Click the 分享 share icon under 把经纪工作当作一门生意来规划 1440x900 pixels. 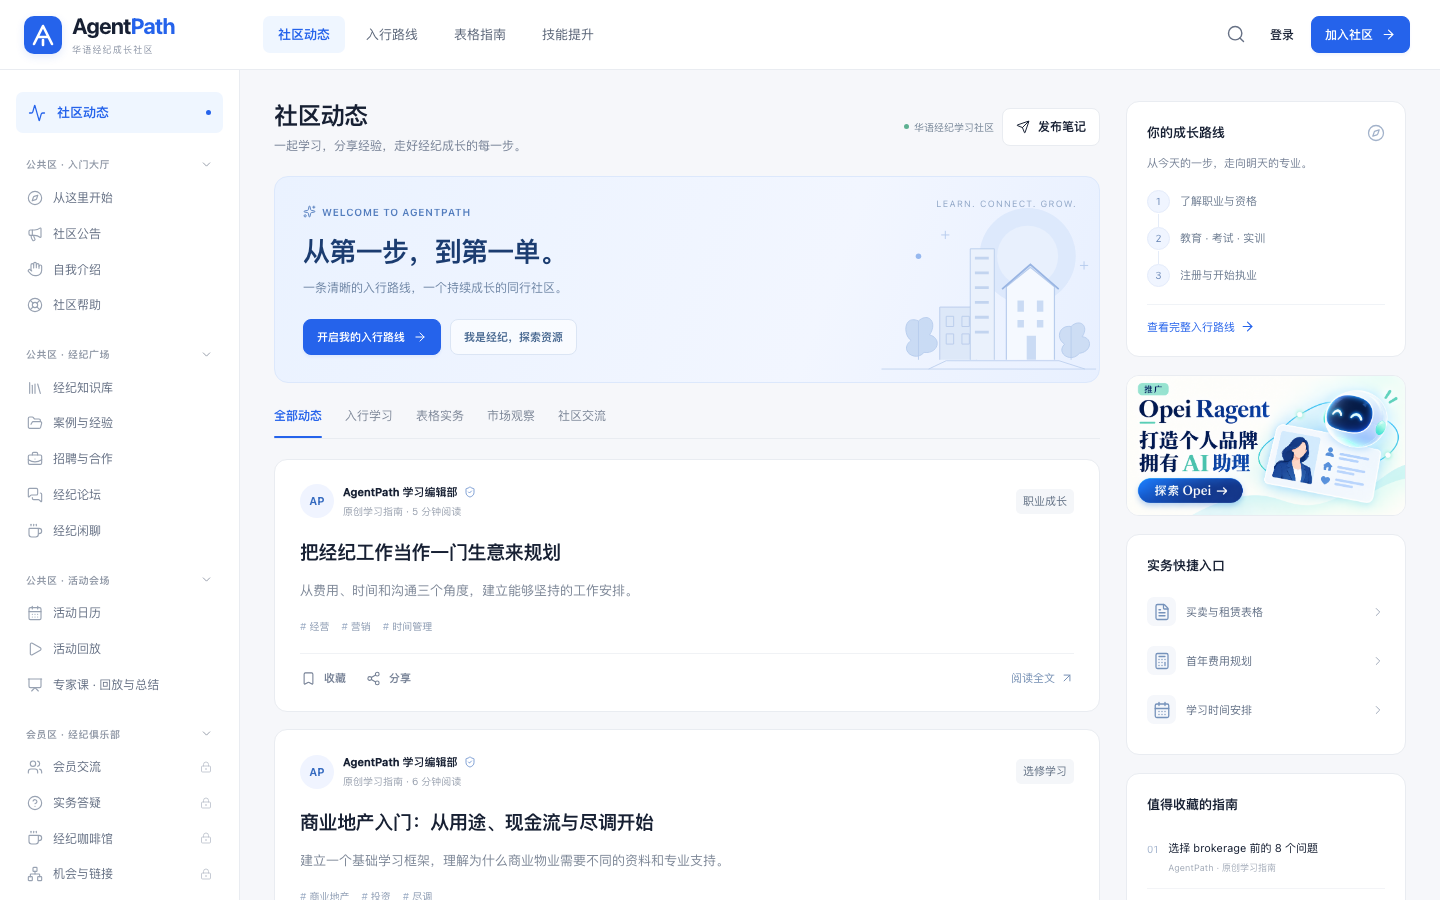pyautogui.click(x=373, y=678)
